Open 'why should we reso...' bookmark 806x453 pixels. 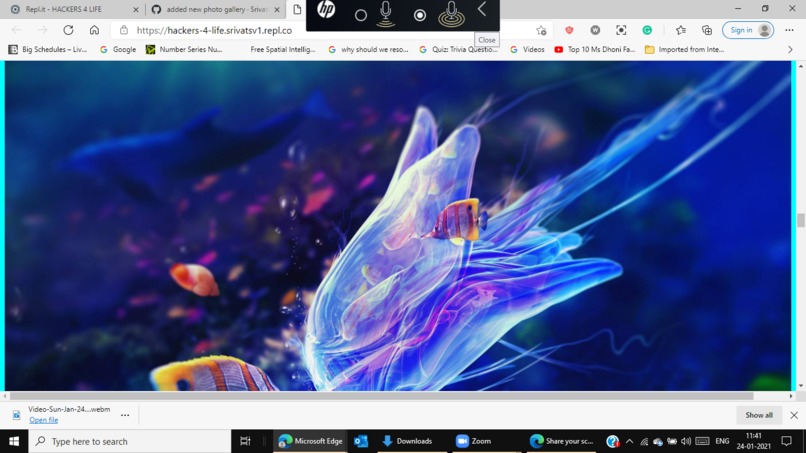tap(368, 49)
